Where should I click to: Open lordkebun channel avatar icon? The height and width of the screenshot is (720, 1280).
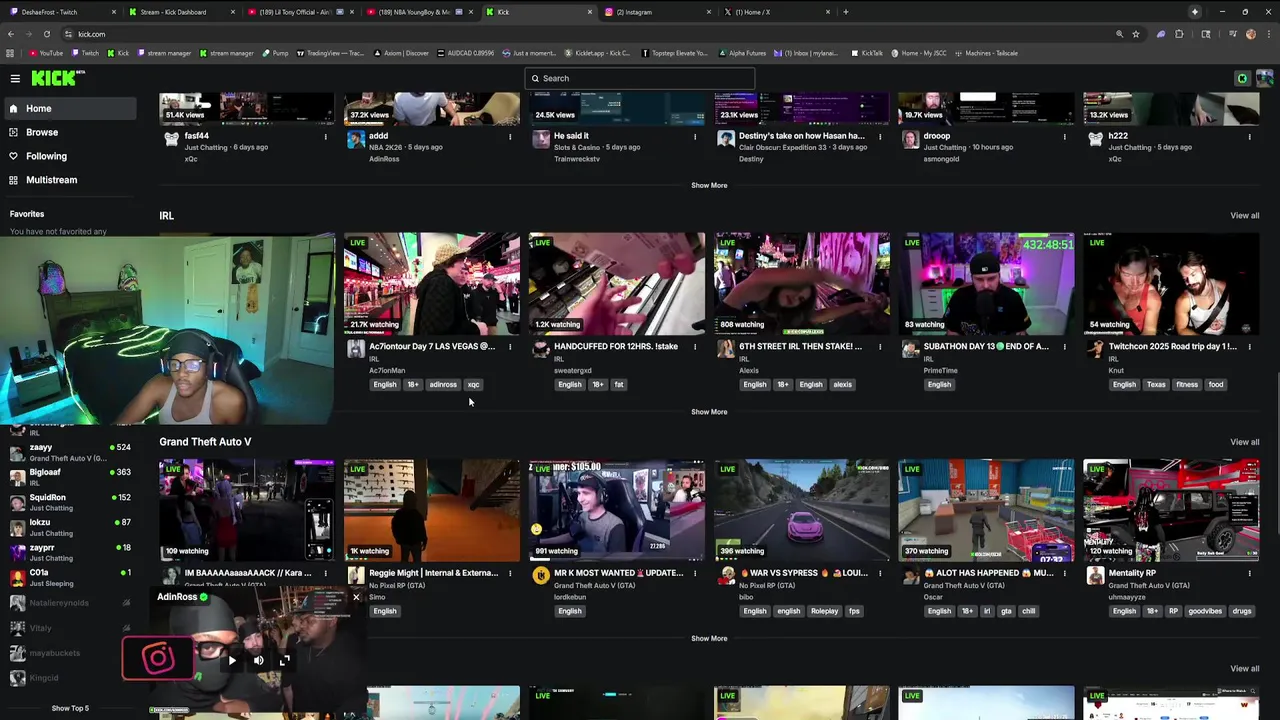pos(541,575)
